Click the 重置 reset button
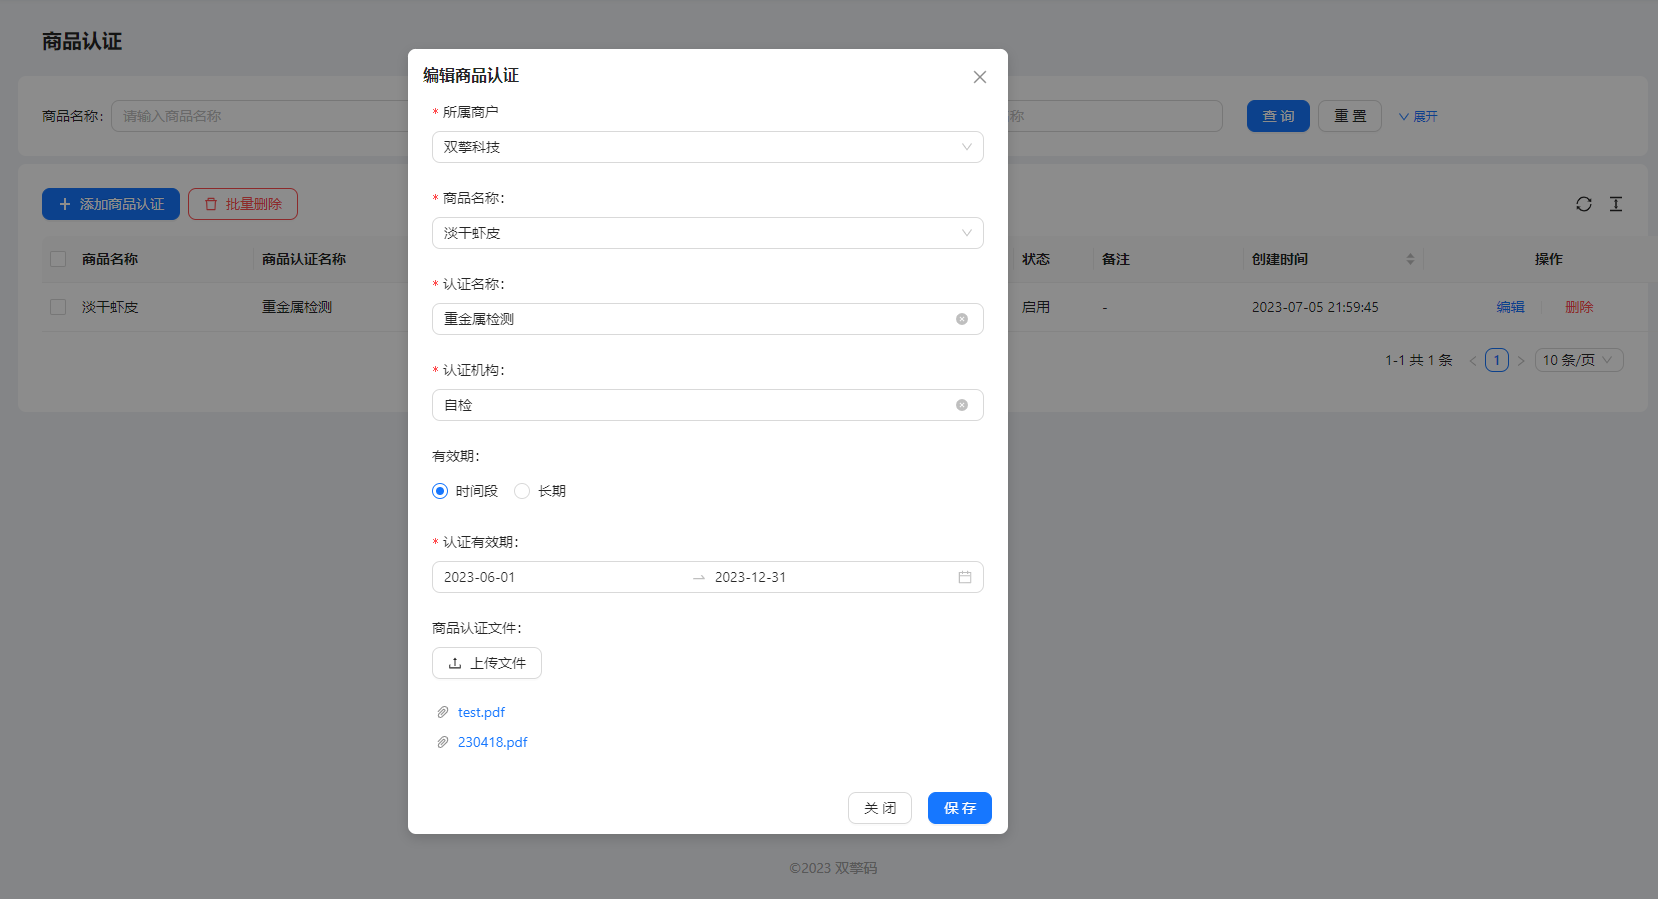Image resolution: width=1658 pixels, height=899 pixels. [x=1350, y=116]
